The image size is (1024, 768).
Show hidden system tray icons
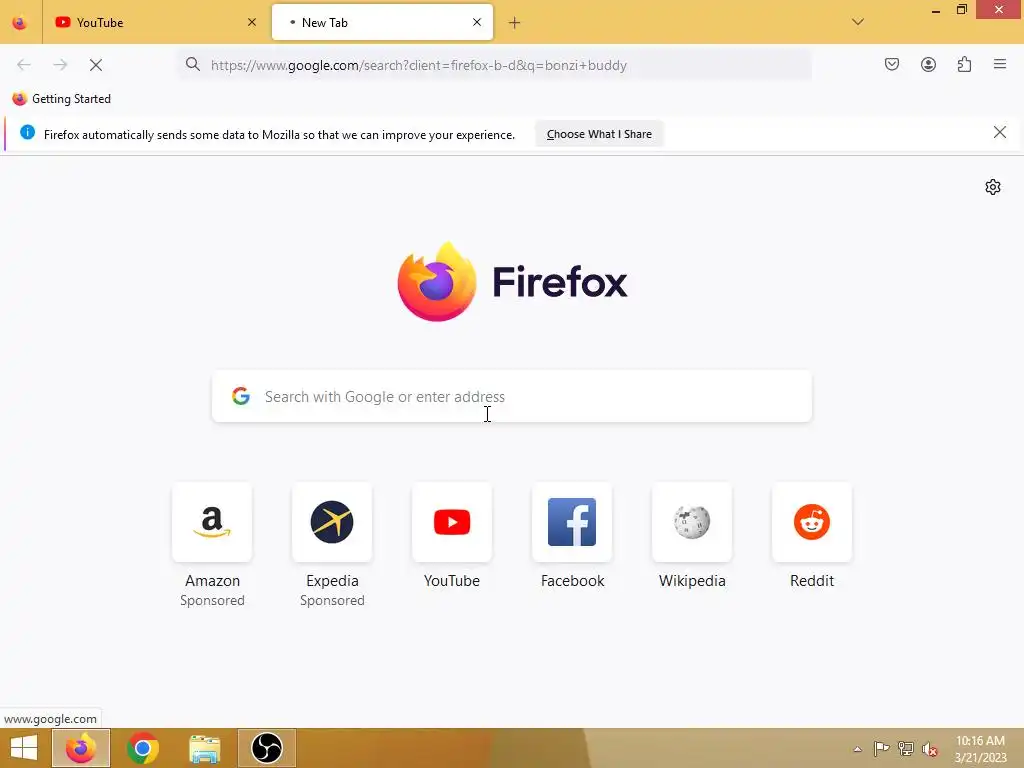[857, 749]
